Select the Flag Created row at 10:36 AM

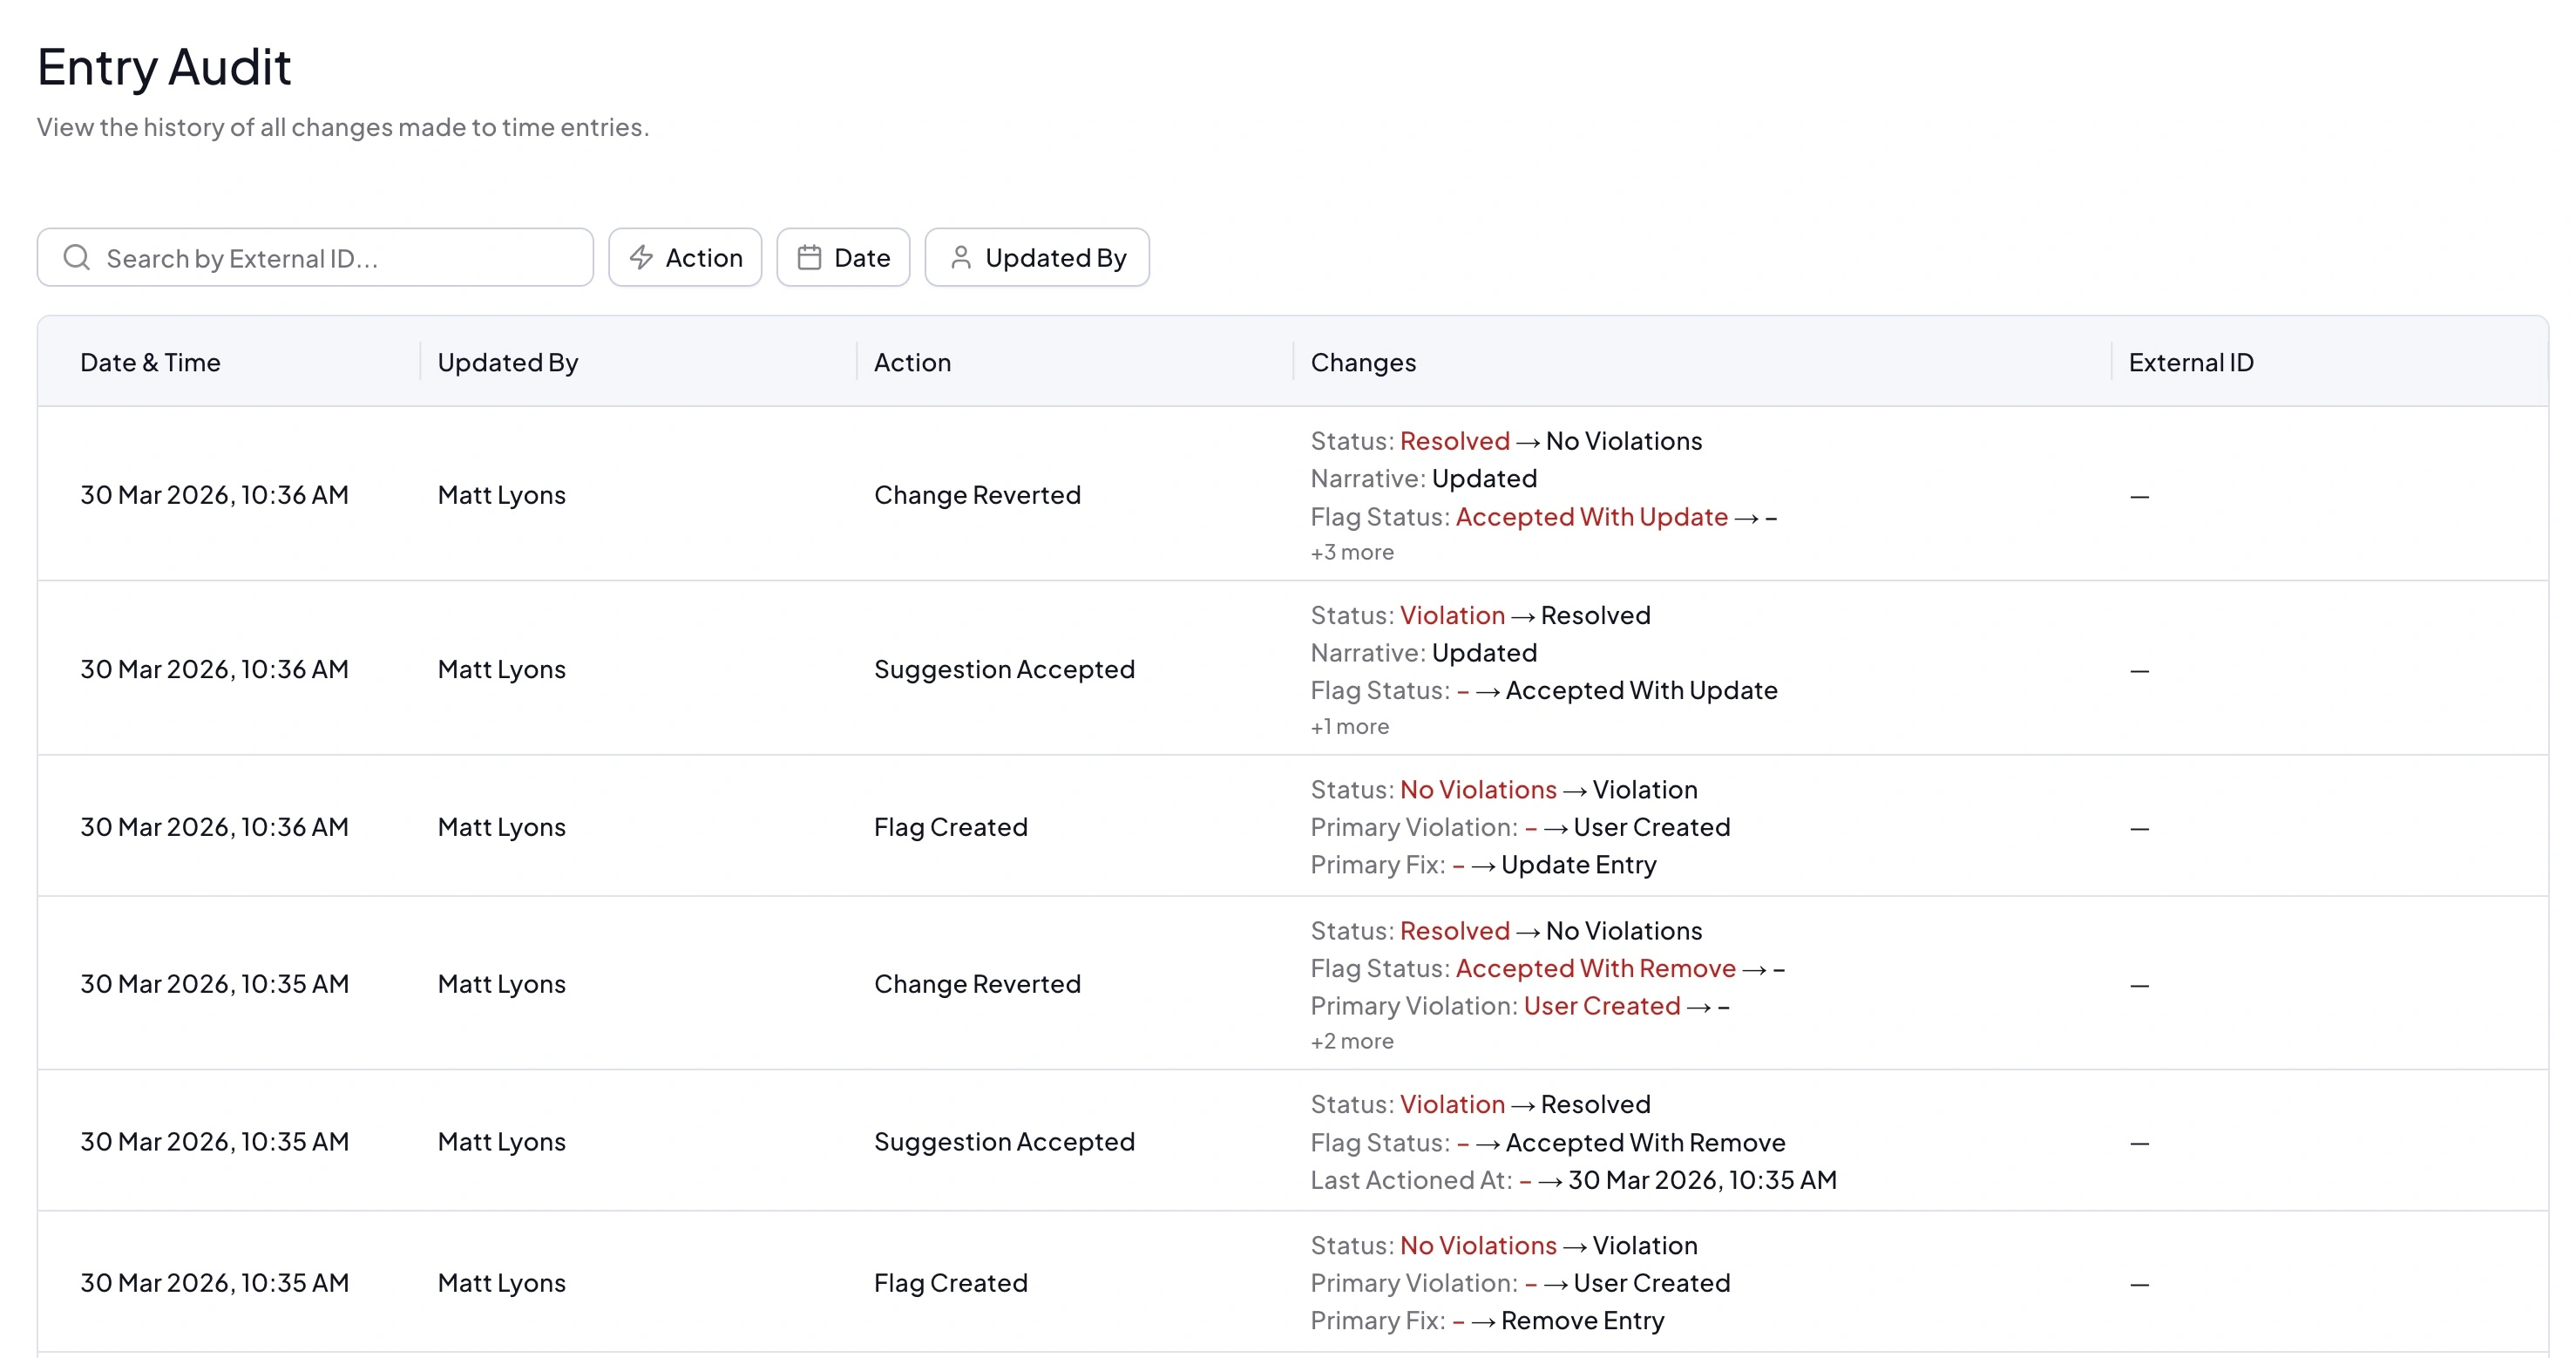[x=950, y=826]
